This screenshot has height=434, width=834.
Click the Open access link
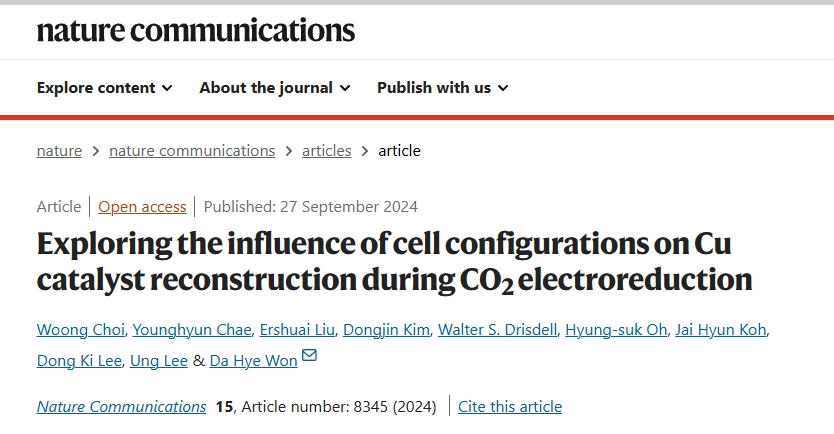coord(142,207)
